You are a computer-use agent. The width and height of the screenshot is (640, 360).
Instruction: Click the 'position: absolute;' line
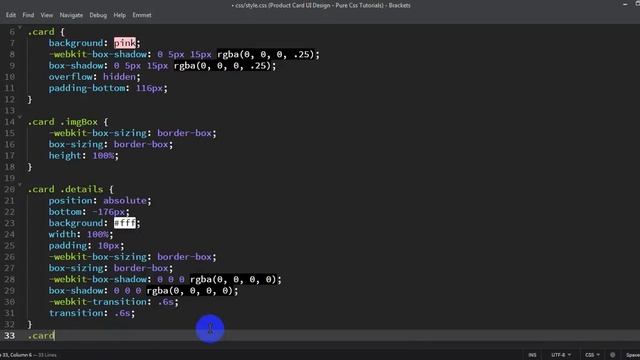pyautogui.click(x=100, y=200)
